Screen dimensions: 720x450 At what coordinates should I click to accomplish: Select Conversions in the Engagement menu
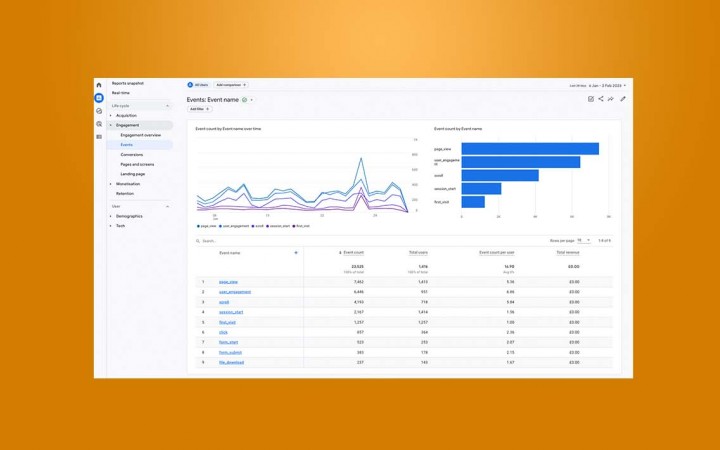tap(132, 155)
